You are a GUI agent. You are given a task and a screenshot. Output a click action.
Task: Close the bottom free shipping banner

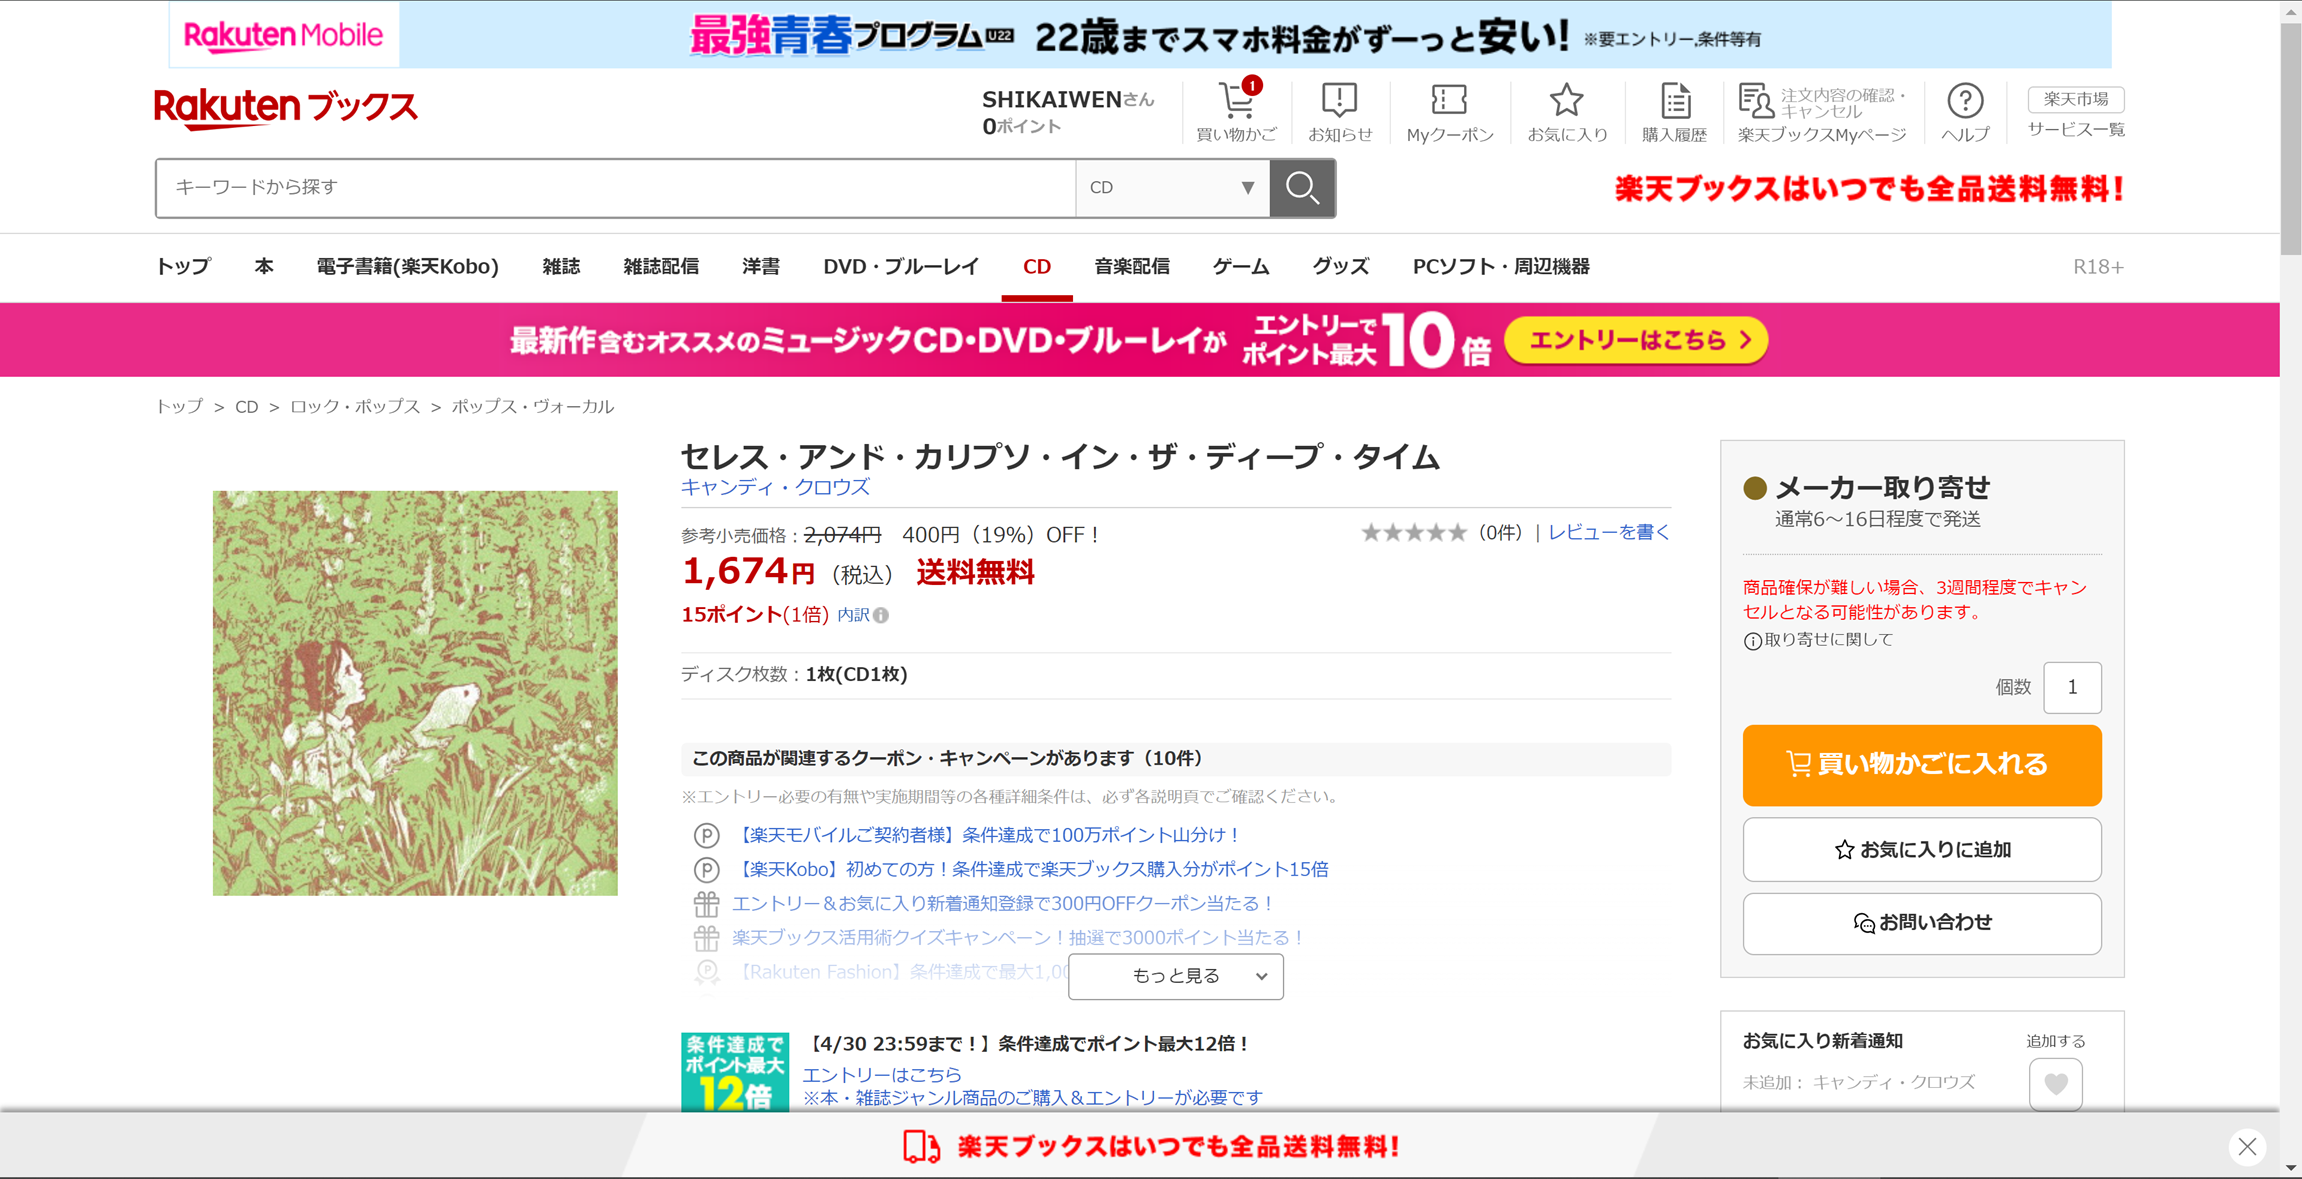tap(2246, 1146)
